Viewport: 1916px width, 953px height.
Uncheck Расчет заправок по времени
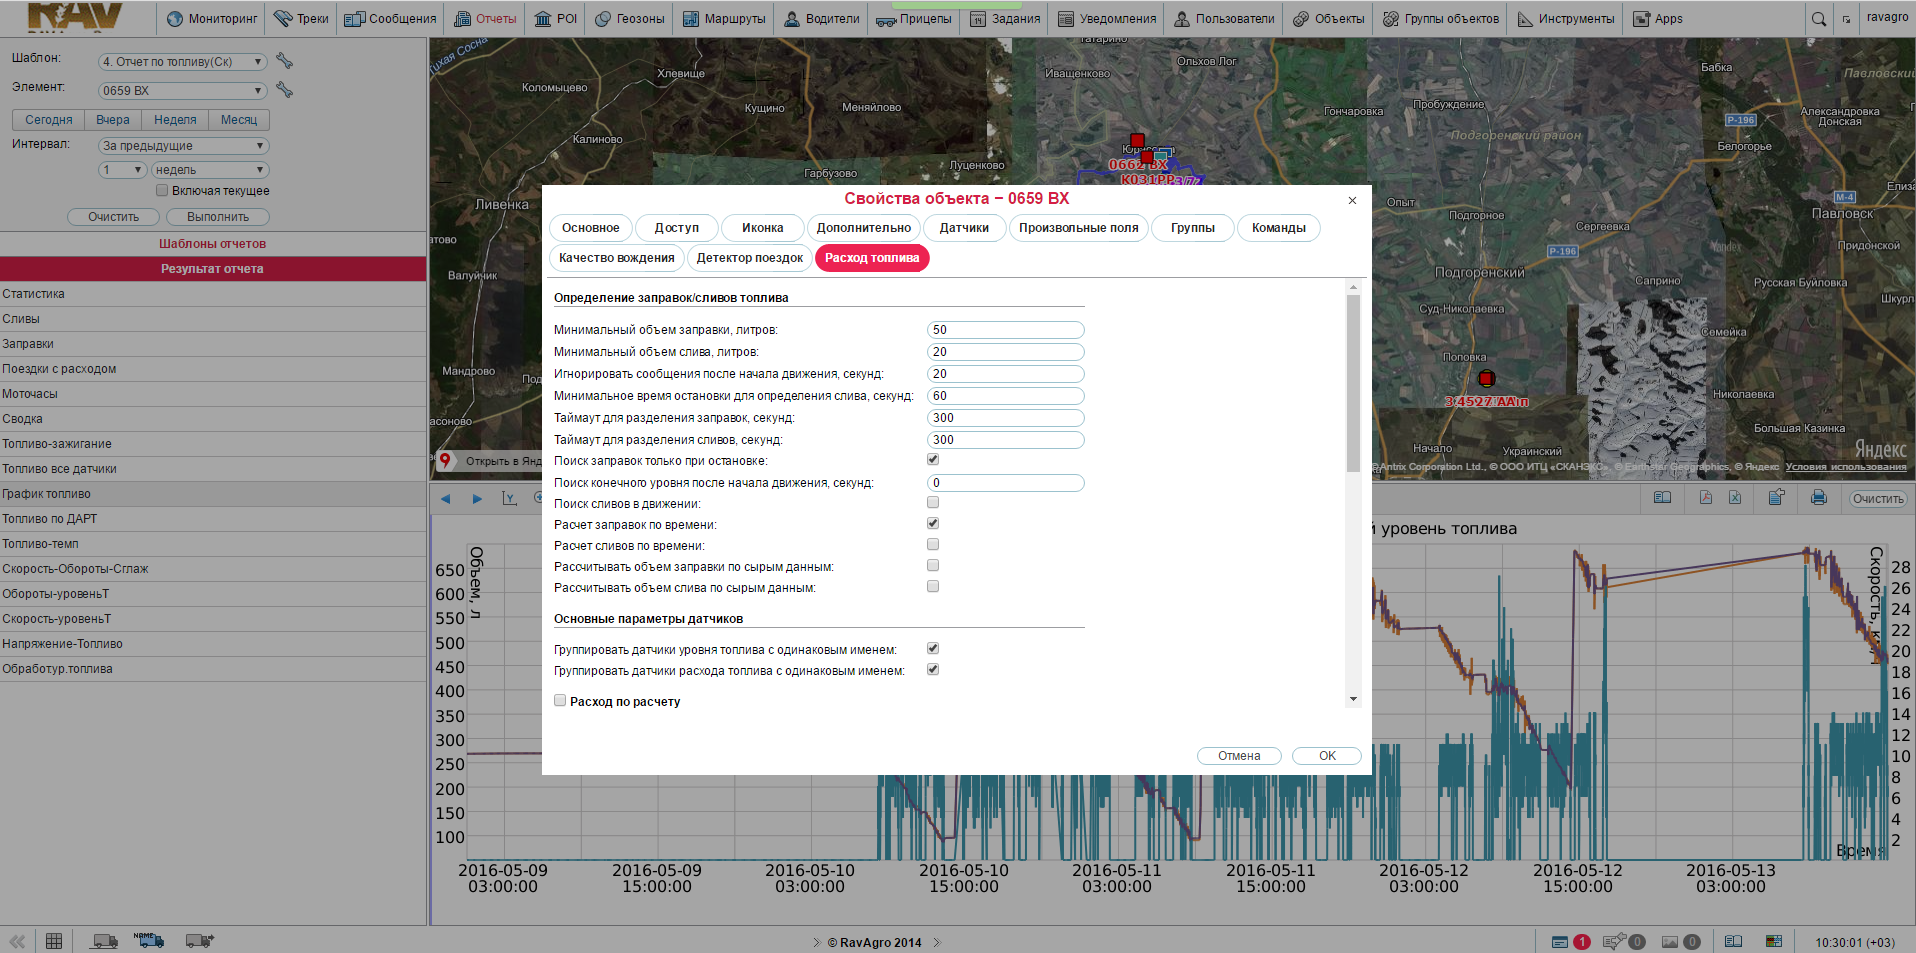click(x=933, y=524)
